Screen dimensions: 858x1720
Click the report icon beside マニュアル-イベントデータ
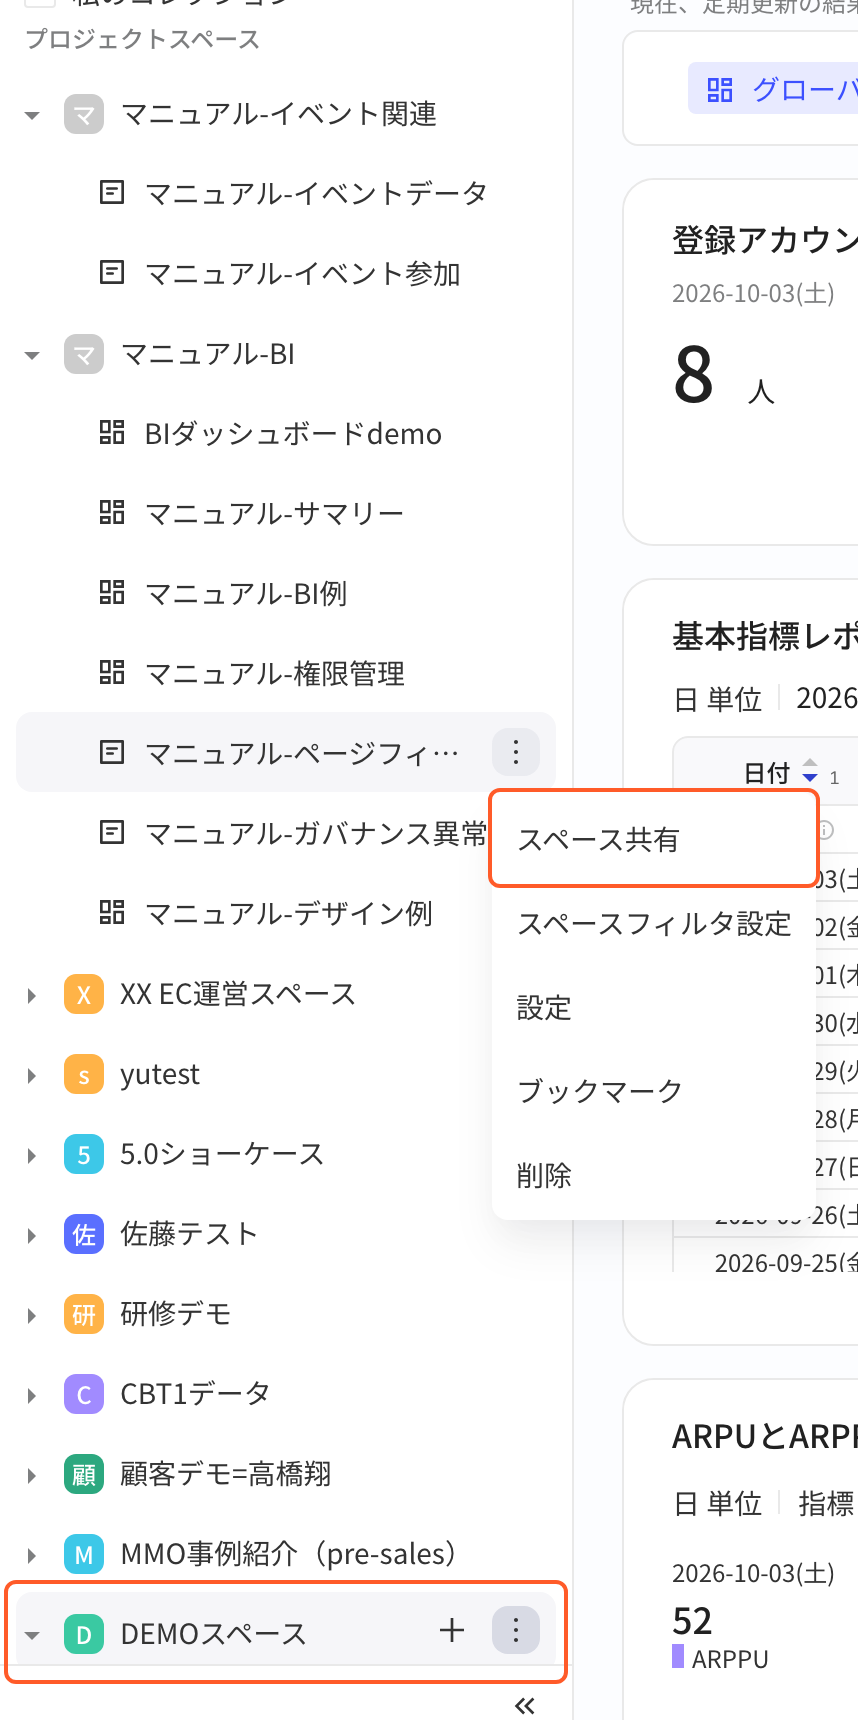(x=112, y=192)
